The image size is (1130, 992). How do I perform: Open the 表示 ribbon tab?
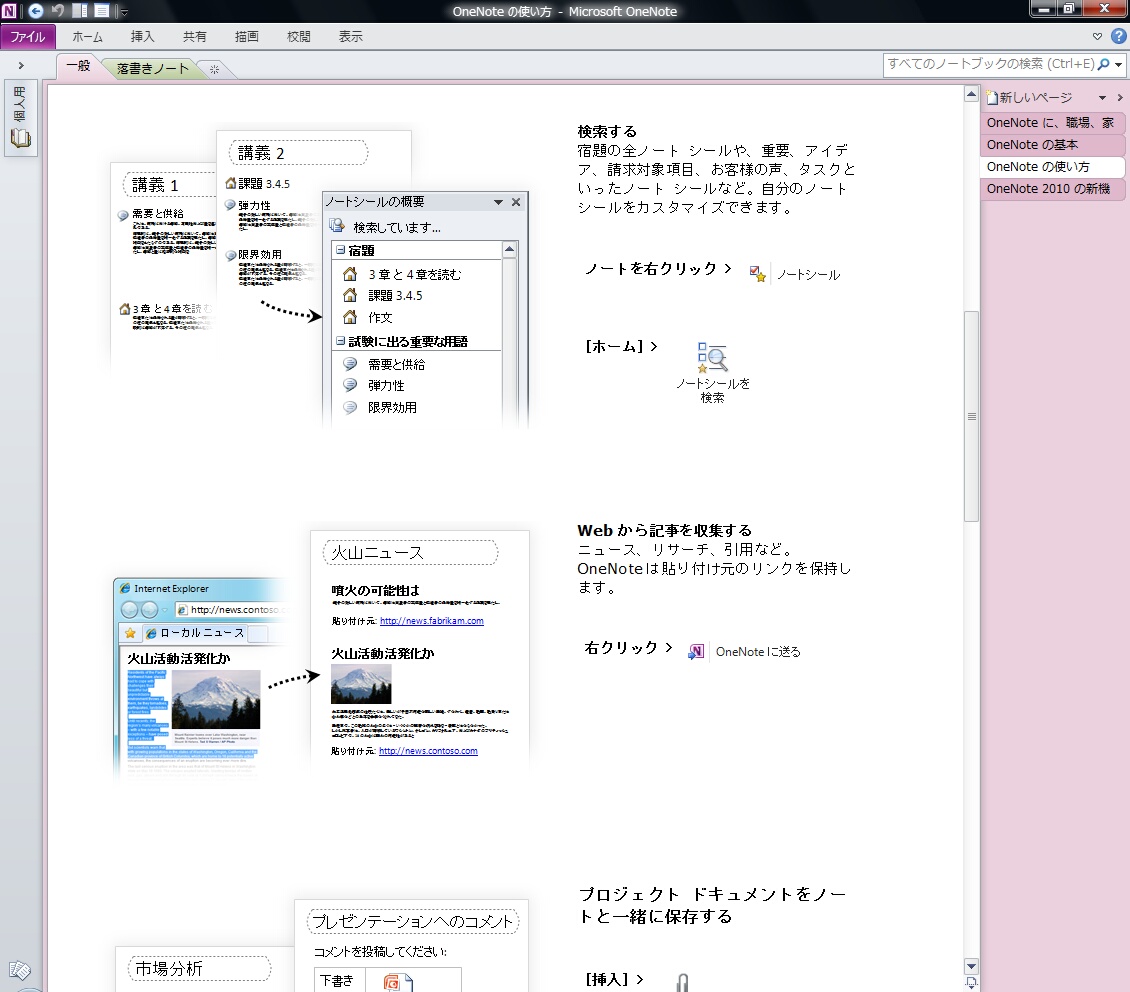click(x=351, y=37)
